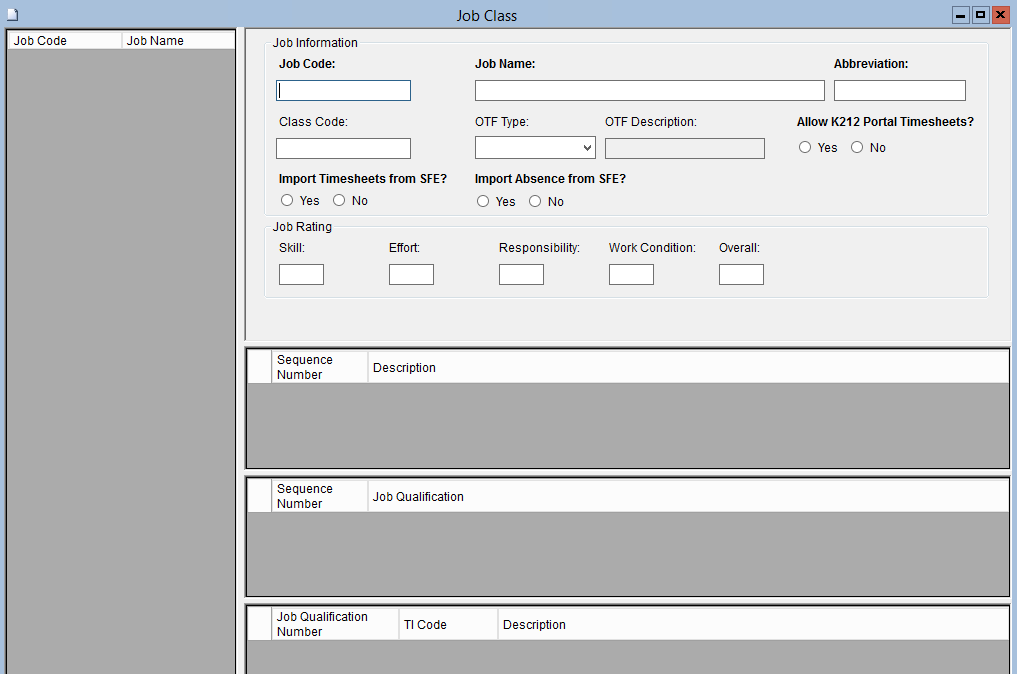Select No for Allow K212 Portal Timesheets

[x=857, y=147]
